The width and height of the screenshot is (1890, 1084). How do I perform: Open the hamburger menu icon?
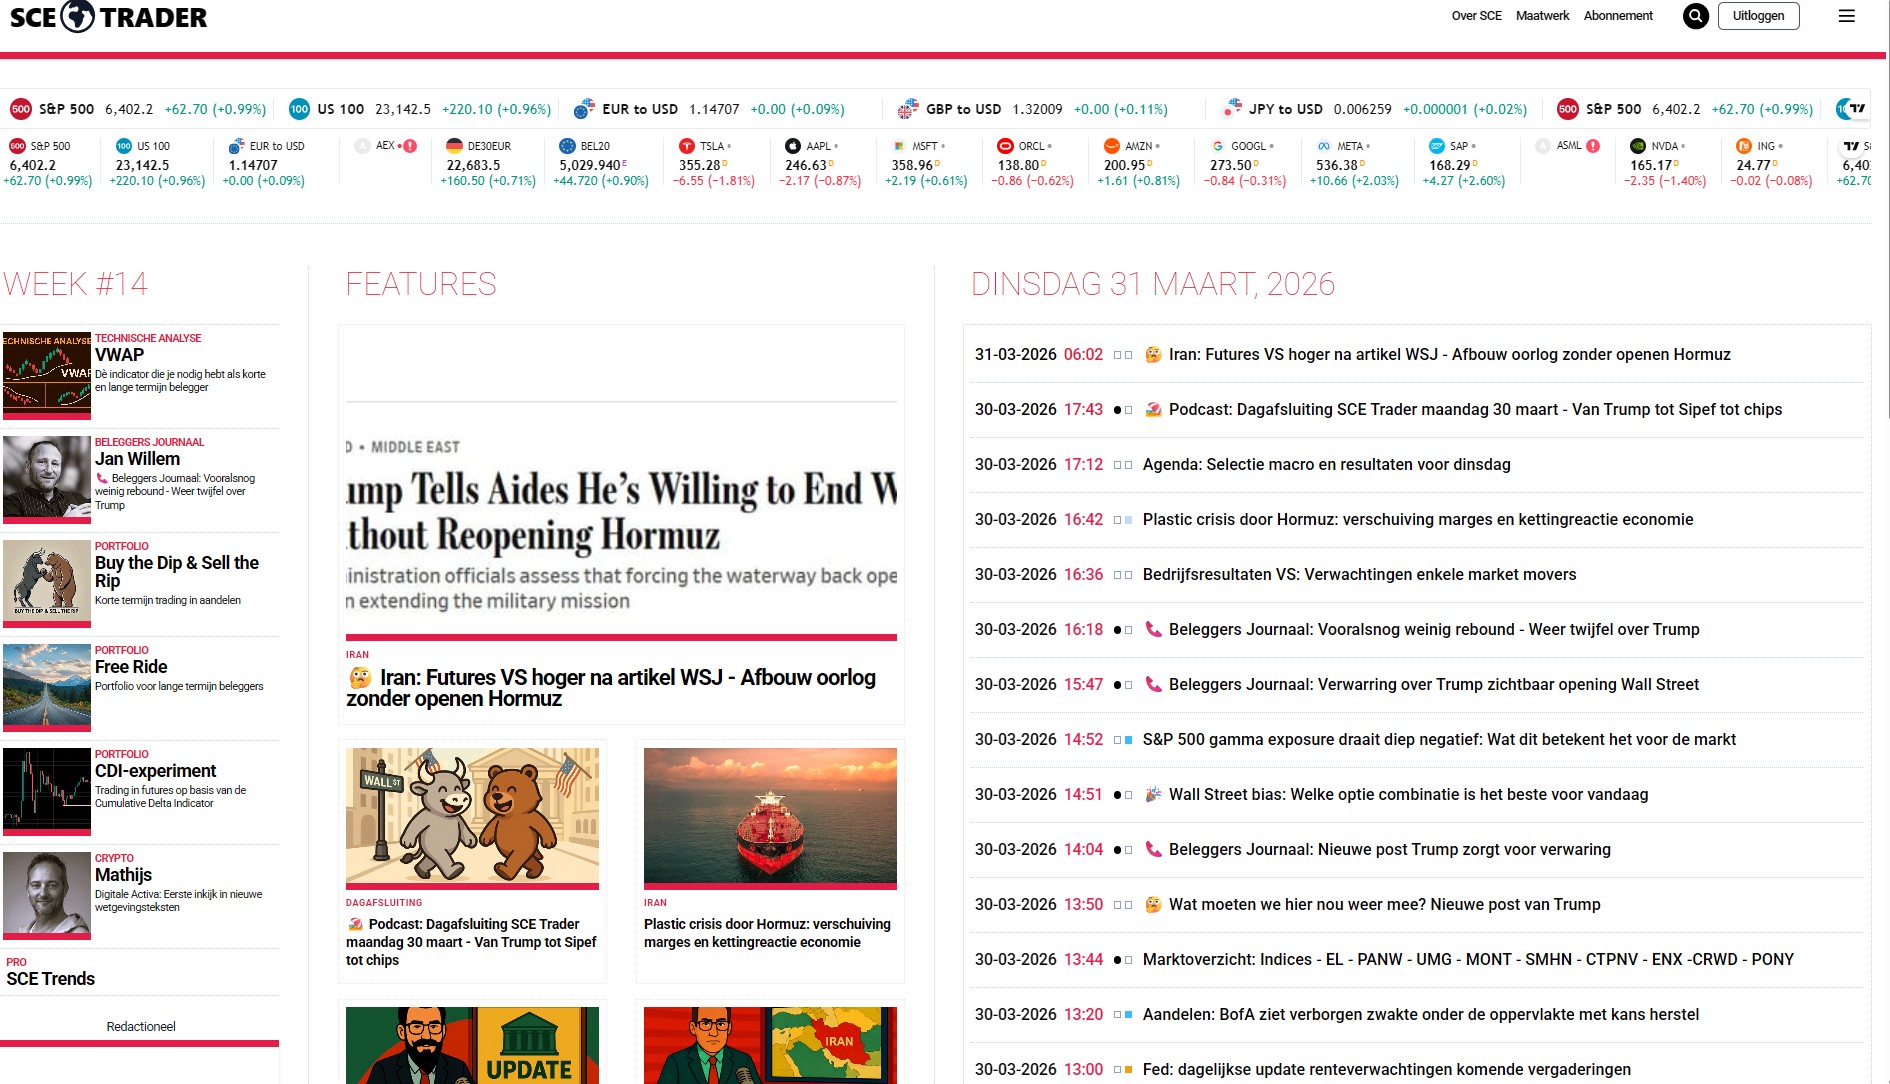tap(1847, 16)
